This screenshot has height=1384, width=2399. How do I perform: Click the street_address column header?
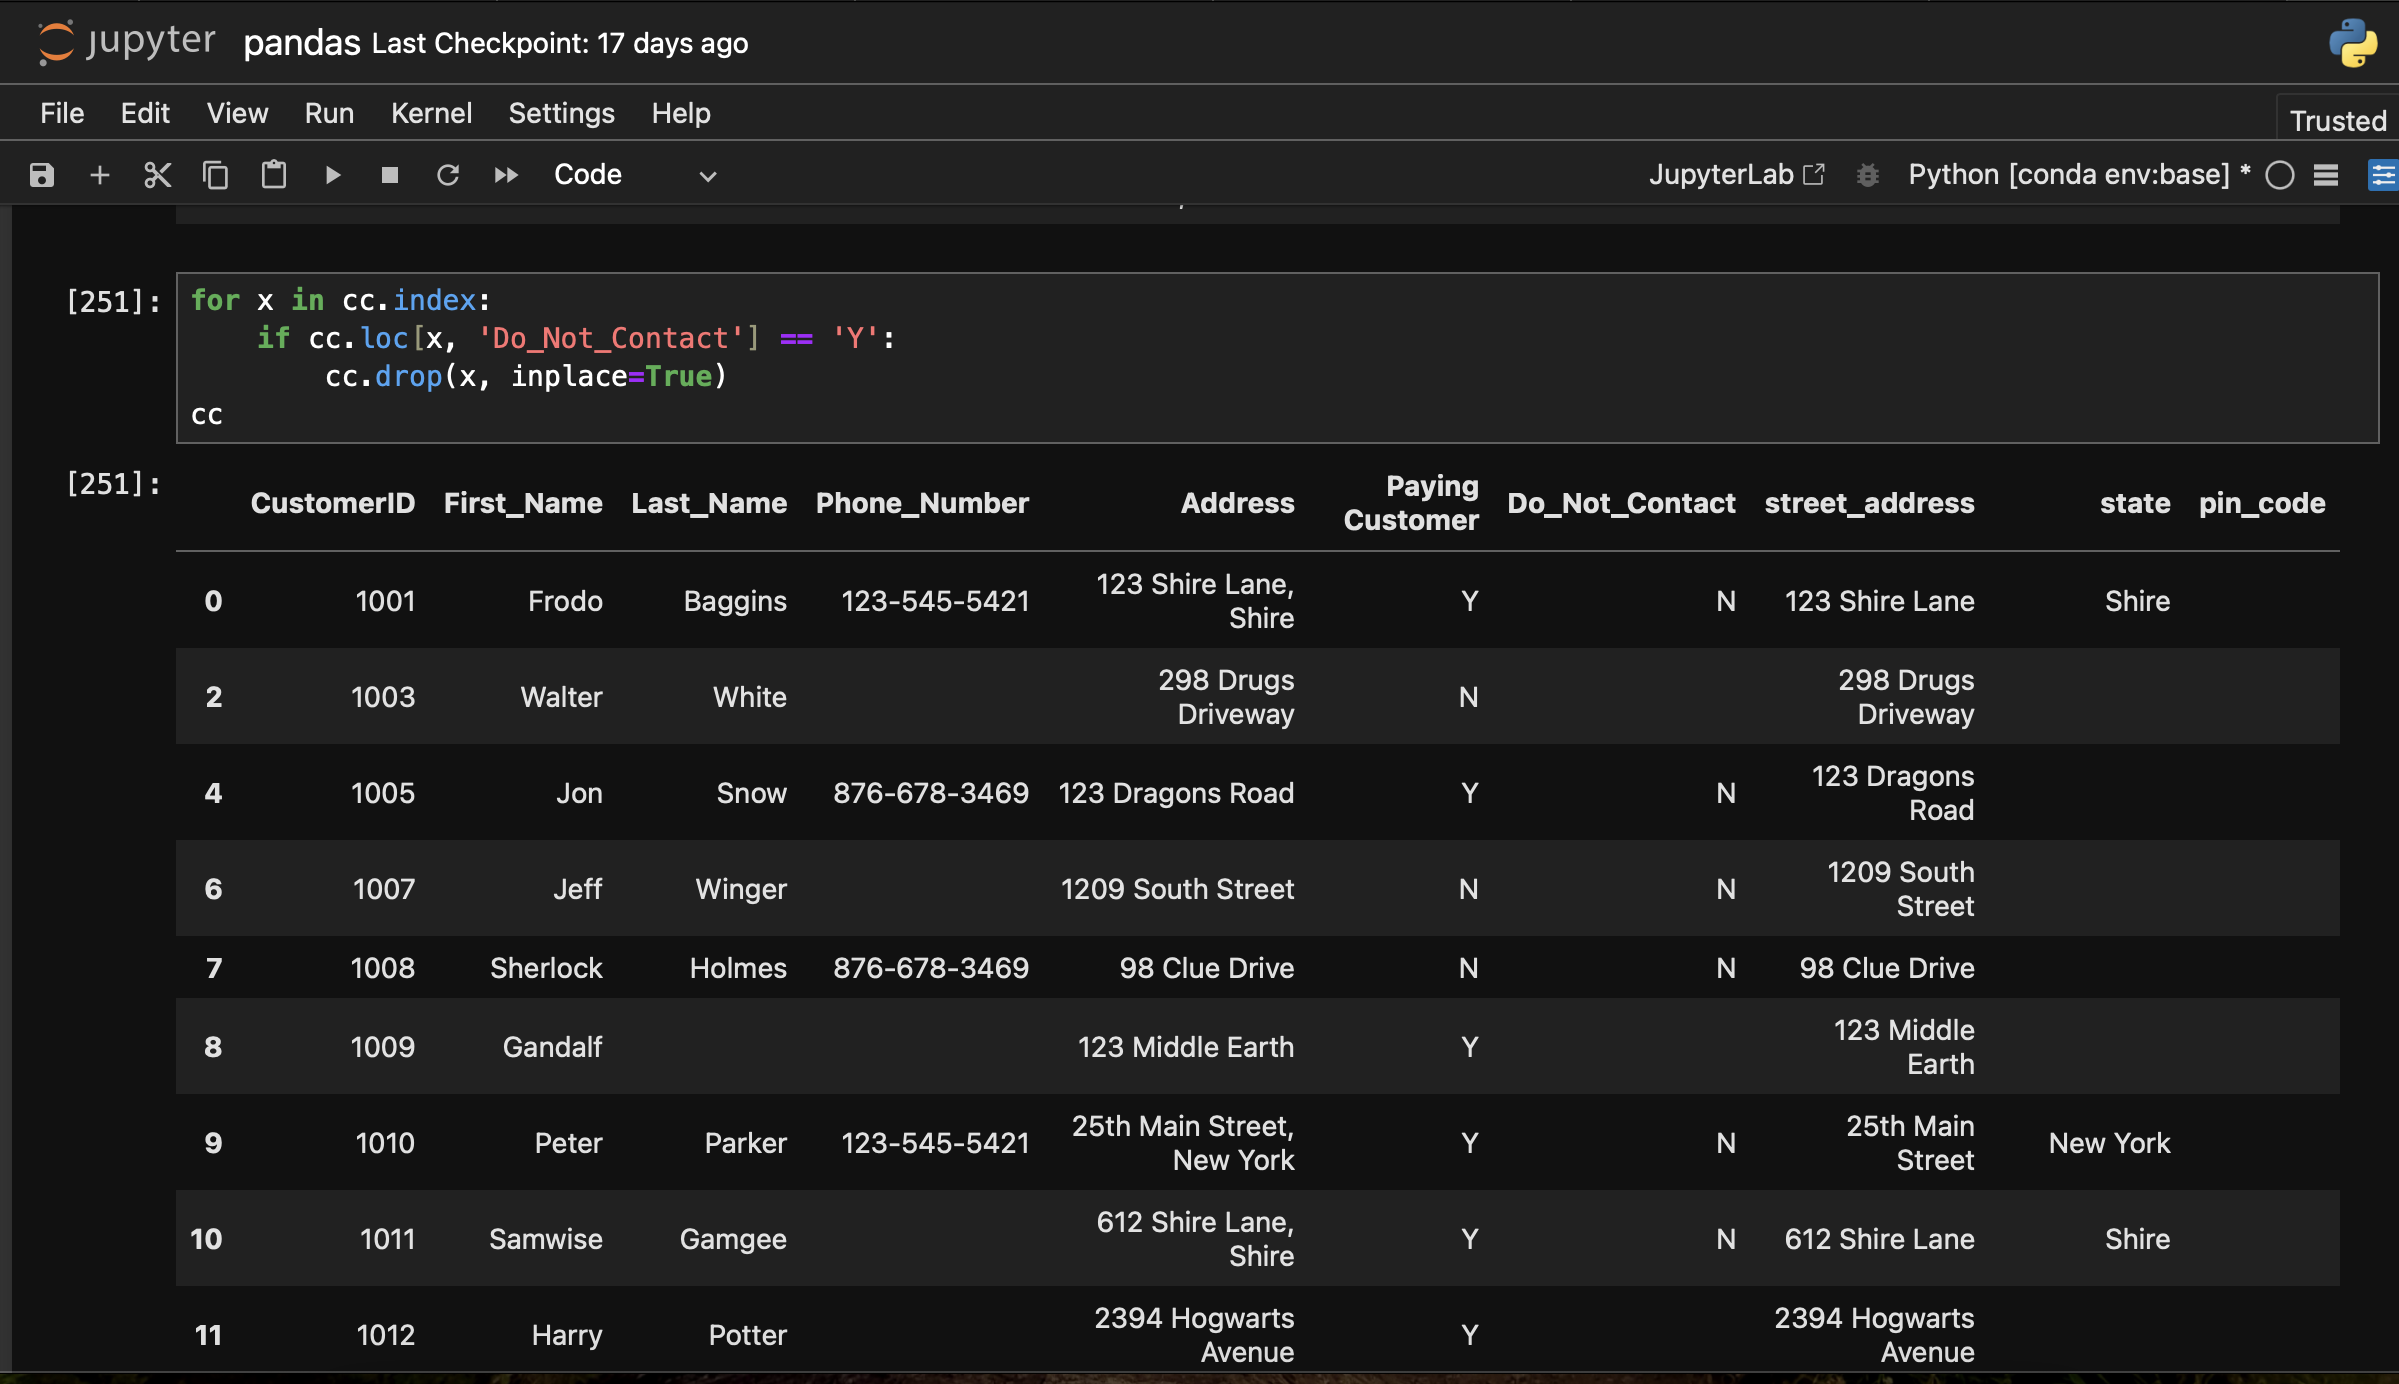click(x=1869, y=503)
